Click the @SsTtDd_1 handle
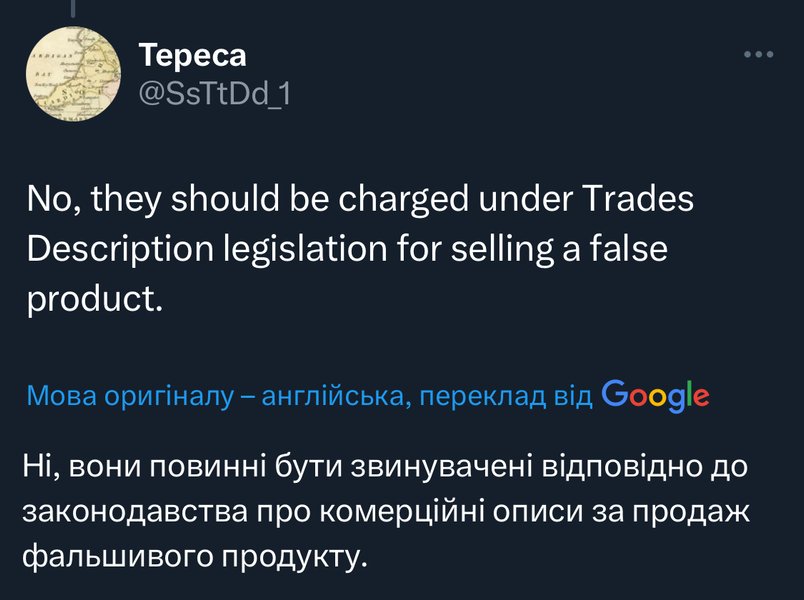 212,93
